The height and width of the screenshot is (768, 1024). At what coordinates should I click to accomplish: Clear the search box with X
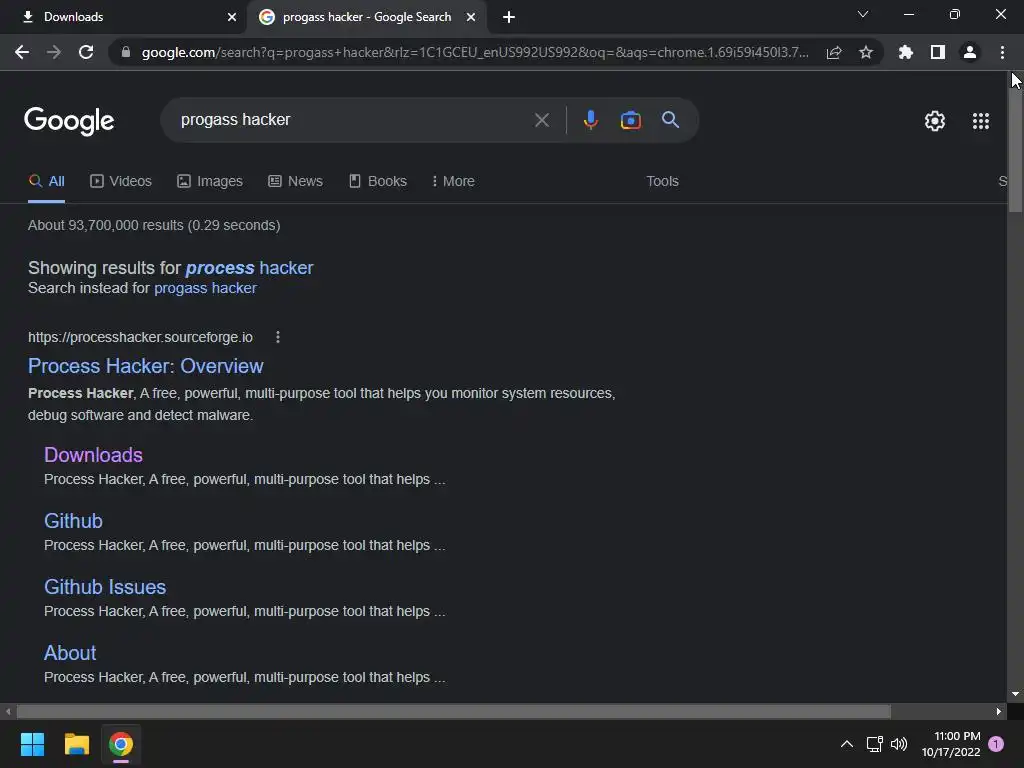(541, 120)
